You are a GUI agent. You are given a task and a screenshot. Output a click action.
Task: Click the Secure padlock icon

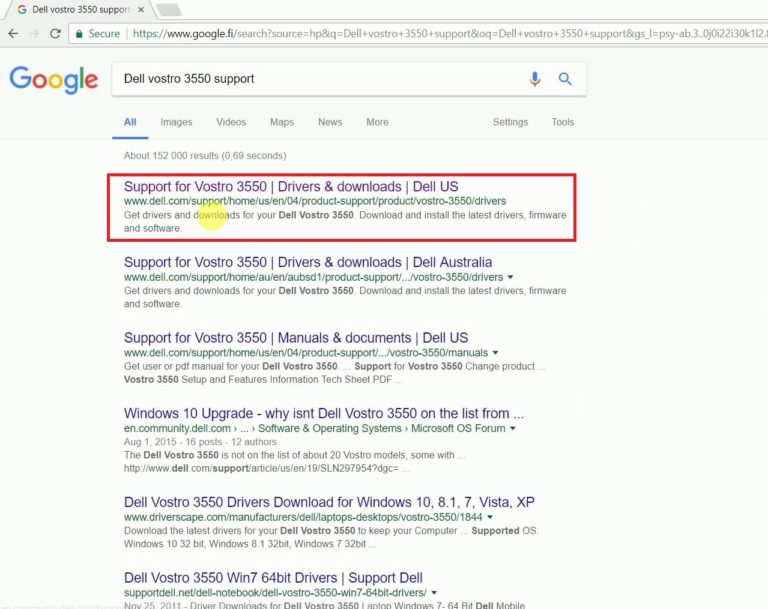click(80, 33)
